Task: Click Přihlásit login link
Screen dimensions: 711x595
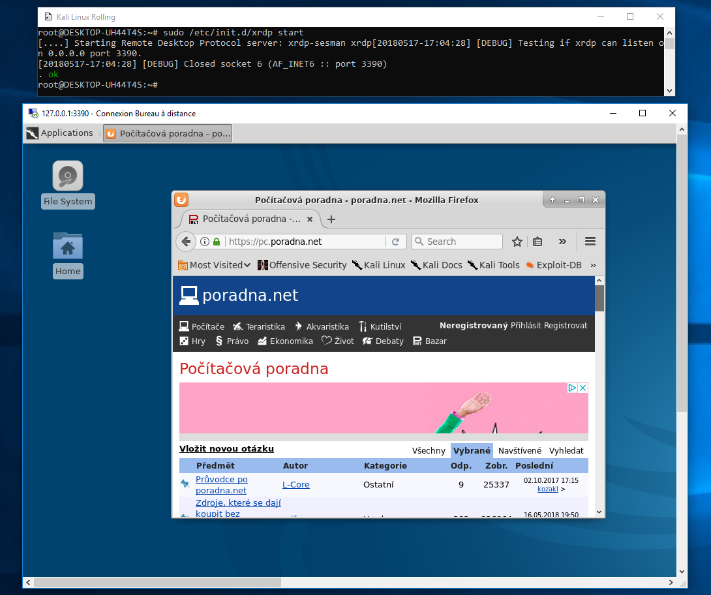Action: pos(526,326)
